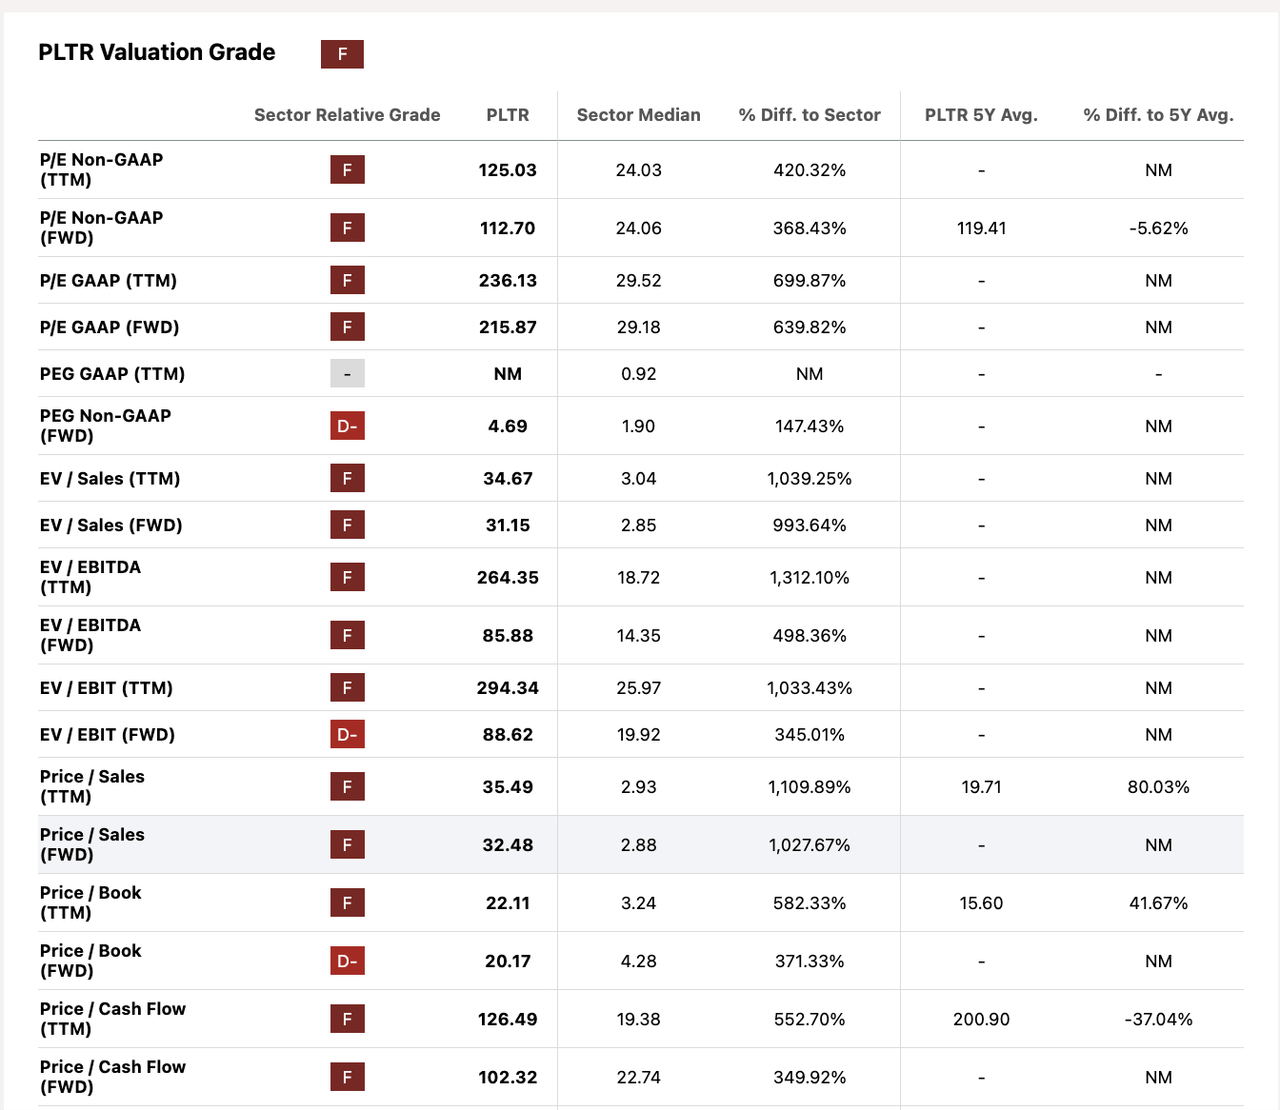Open the Price / Cash Flow (FWD) metric

pos(113,1077)
